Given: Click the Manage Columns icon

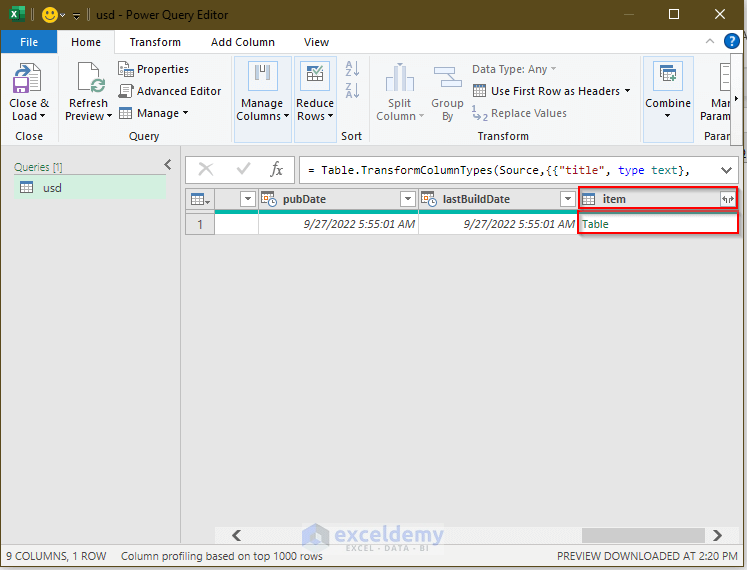Looking at the screenshot, I should 262,76.
